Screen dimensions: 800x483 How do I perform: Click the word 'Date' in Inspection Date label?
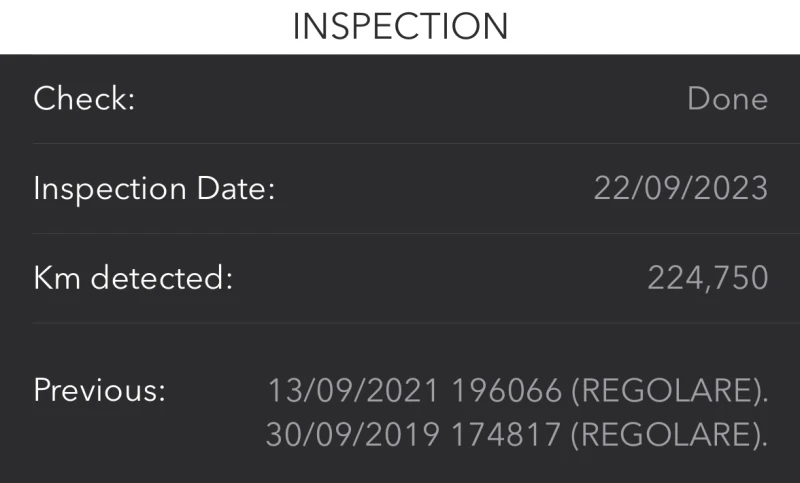pos(234,188)
